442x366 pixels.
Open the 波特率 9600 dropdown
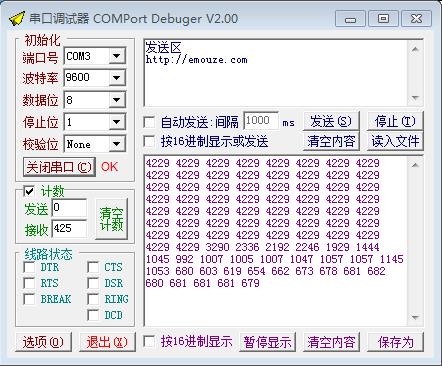tap(116, 78)
